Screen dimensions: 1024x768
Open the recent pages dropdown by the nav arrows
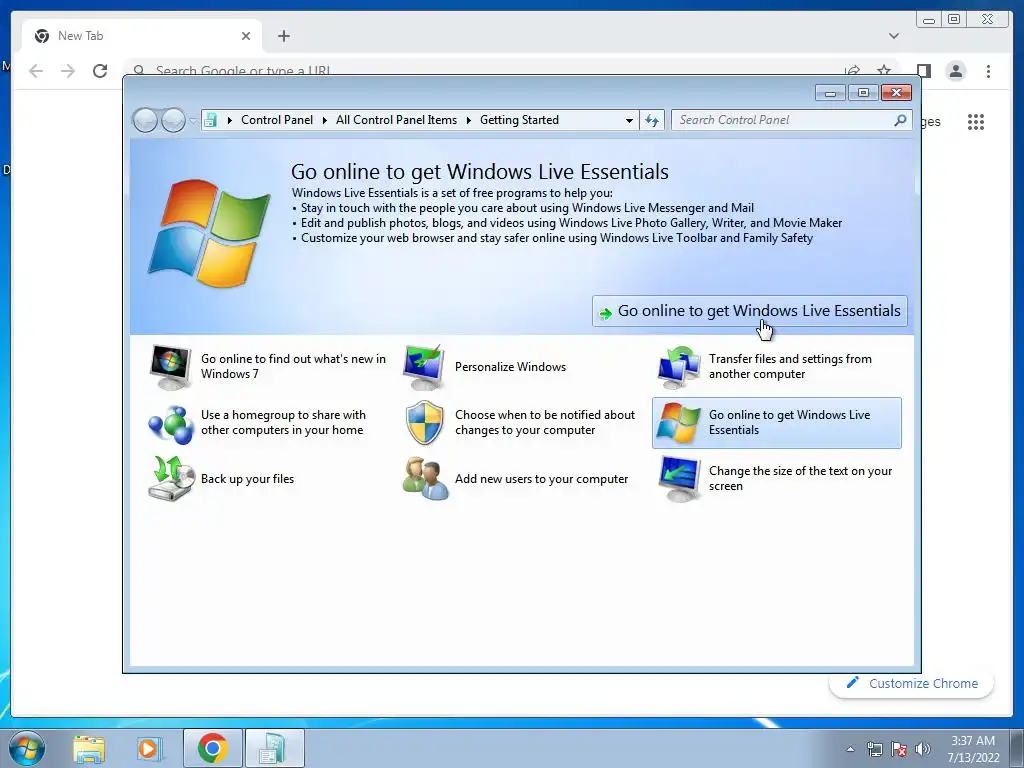(193, 120)
